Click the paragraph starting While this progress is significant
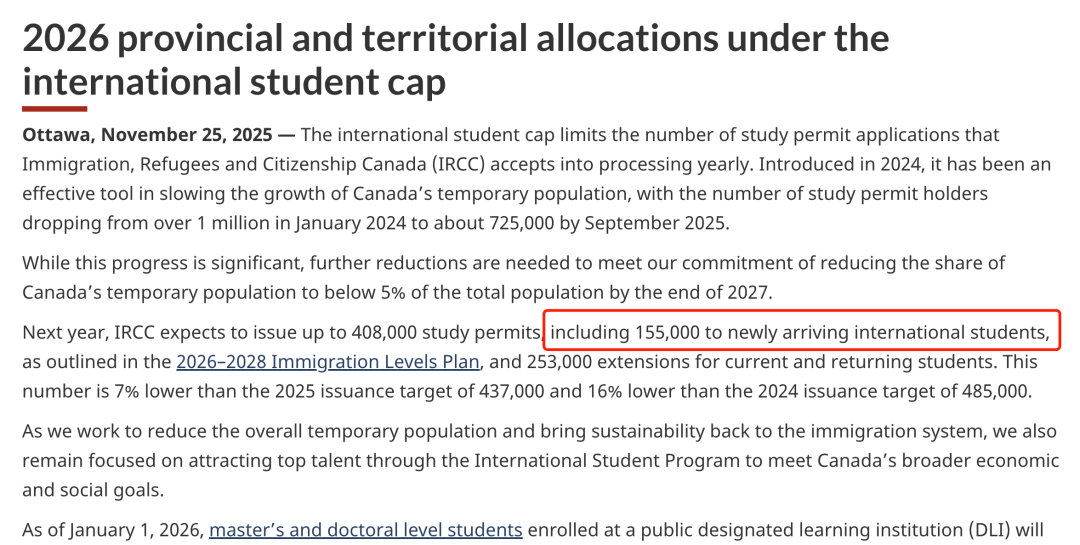The height and width of the screenshot is (545, 1080). pos(514,277)
